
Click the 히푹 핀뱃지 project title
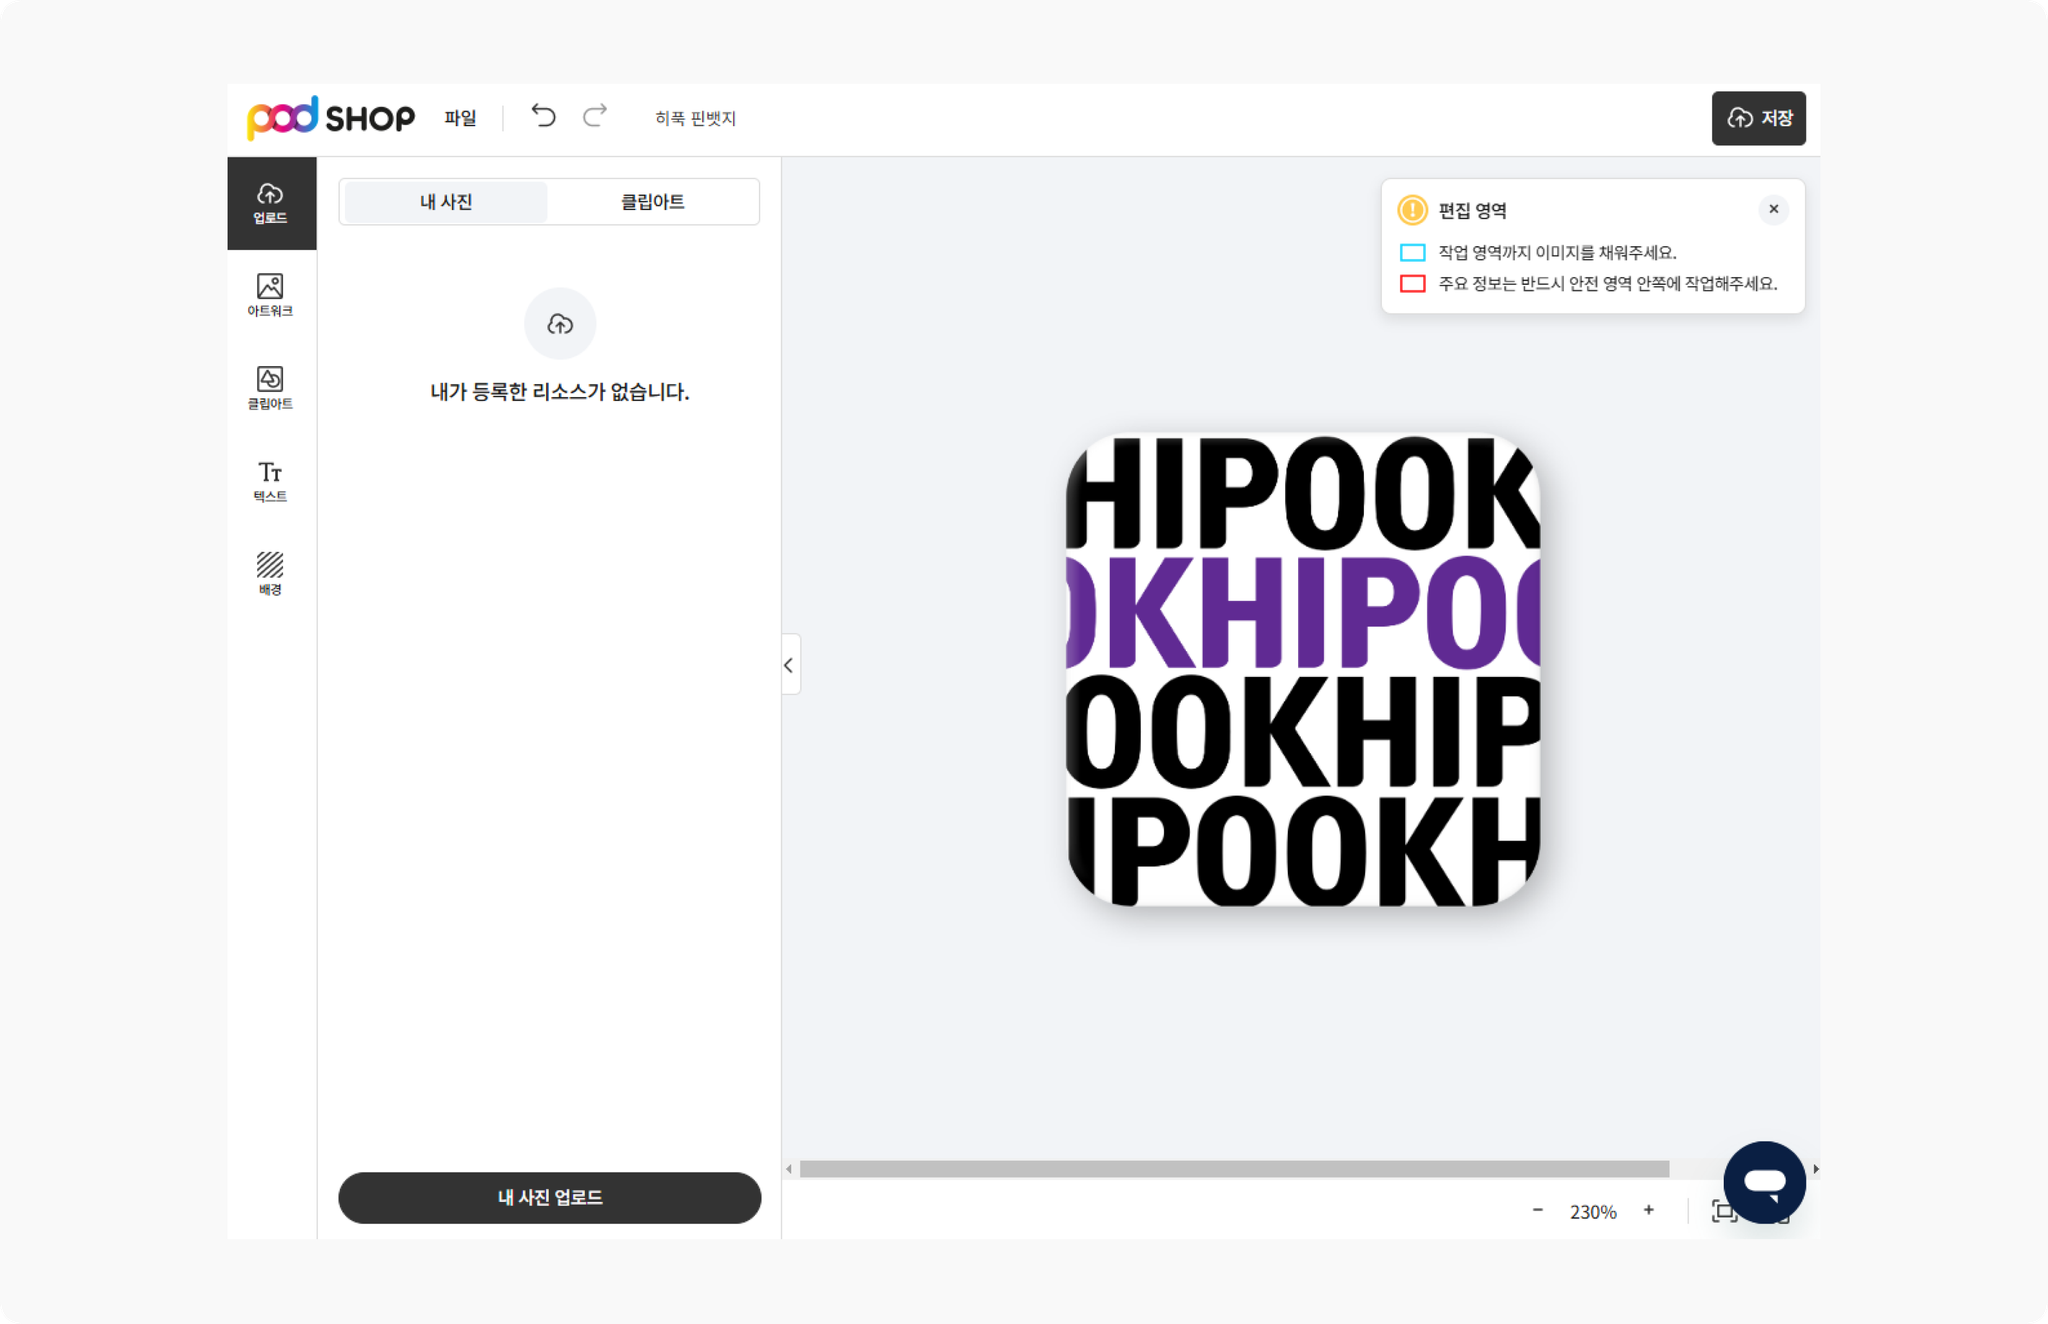[x=695, y=118]
